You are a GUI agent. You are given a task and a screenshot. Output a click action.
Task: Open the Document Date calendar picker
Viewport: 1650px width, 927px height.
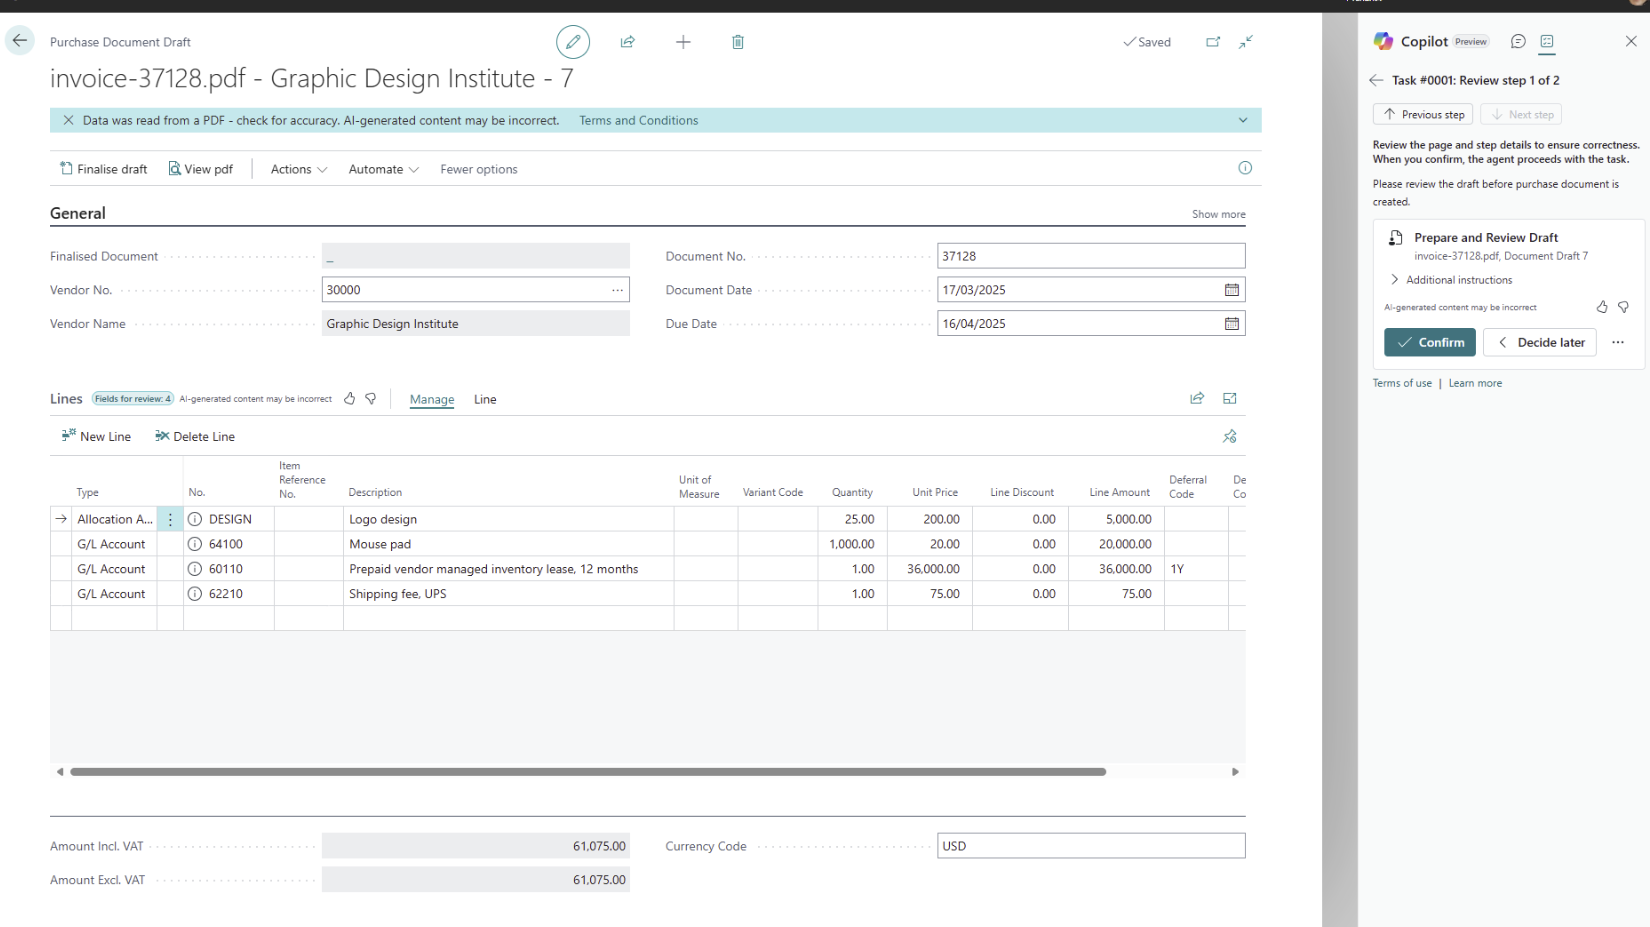click(x=1232, y=290)
